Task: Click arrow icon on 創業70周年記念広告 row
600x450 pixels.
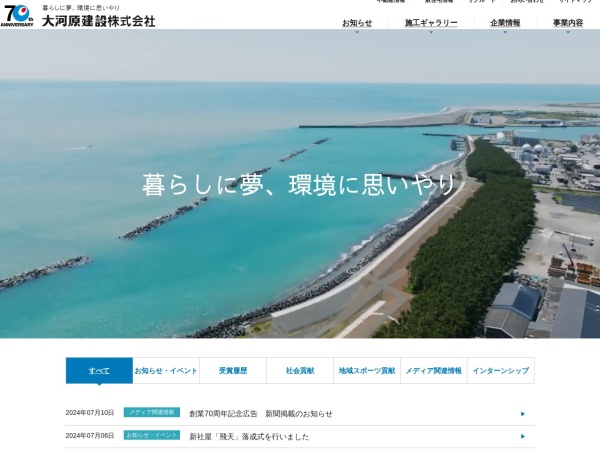Action: click(523, 414)
